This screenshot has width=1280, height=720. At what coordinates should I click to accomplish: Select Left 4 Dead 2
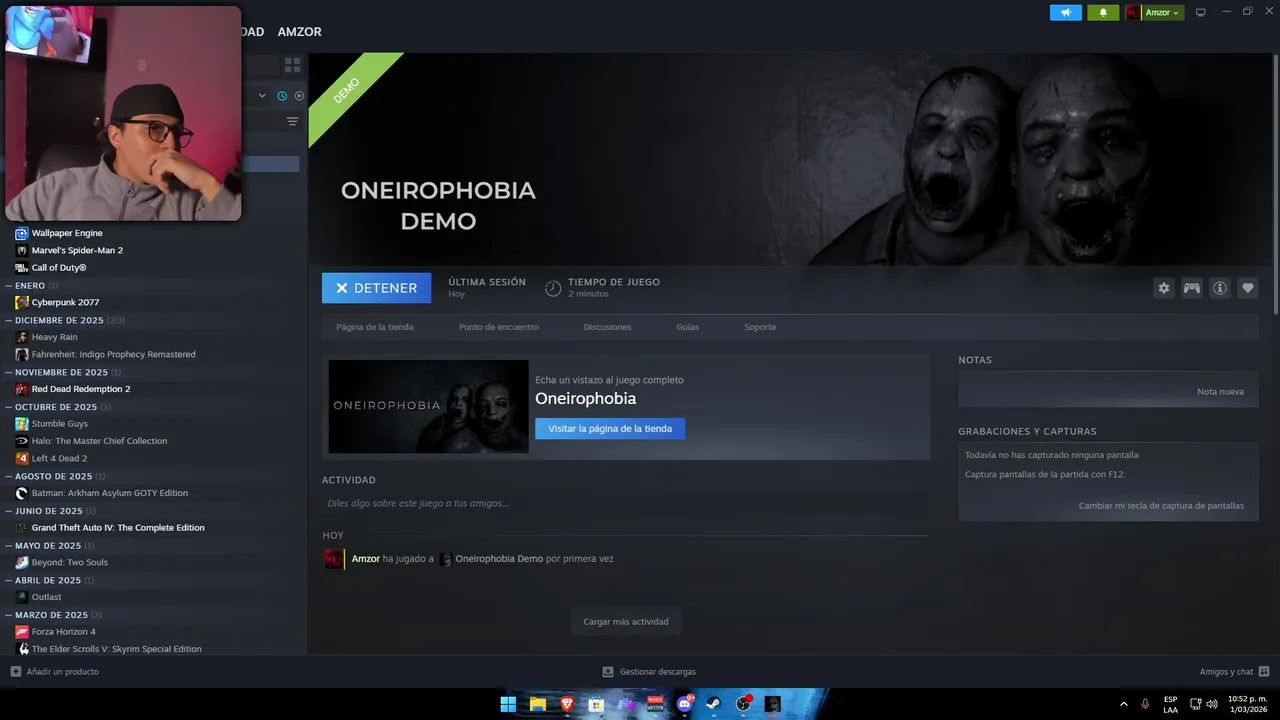click(x=59, y=458)
